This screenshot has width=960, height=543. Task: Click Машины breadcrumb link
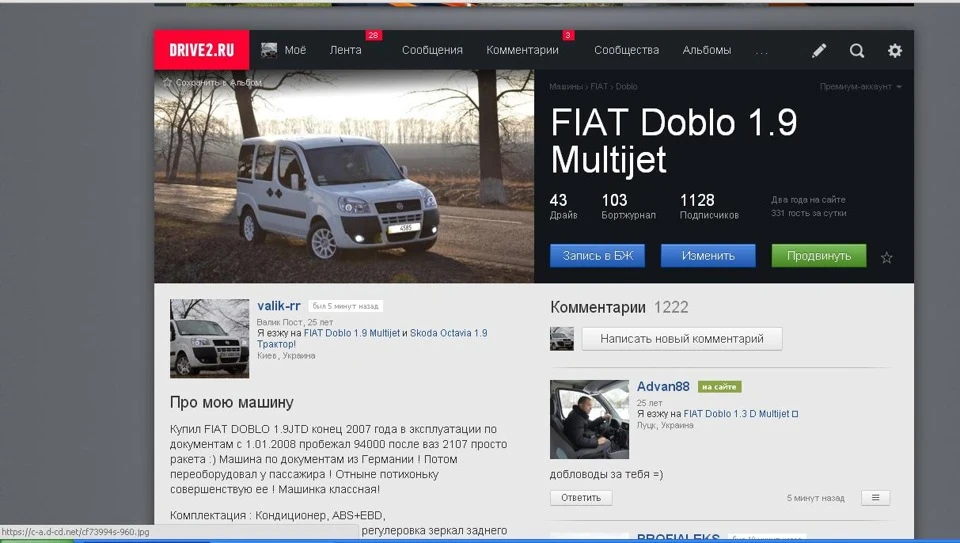click(x=566, y=87)
